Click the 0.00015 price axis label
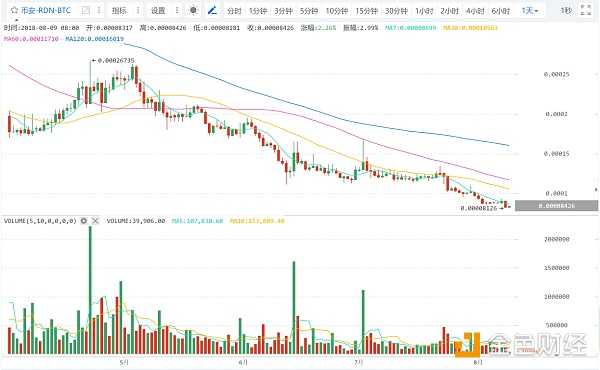Screen dimensions: 600x370 click(x=556, y=153)
